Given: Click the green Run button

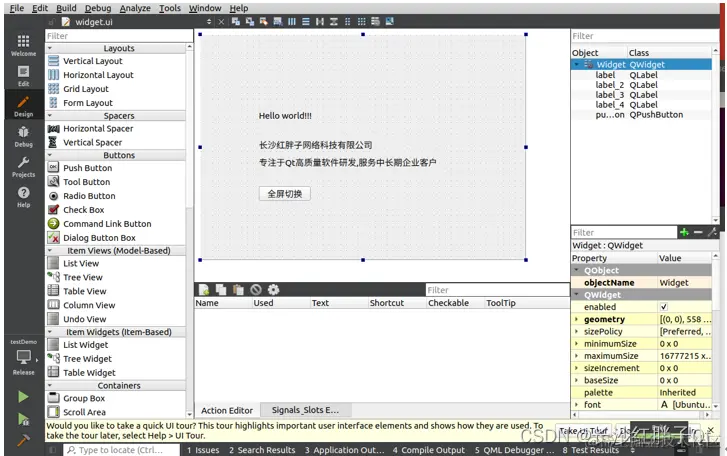Looking at the screenshot, I should (x=23, y=397).
